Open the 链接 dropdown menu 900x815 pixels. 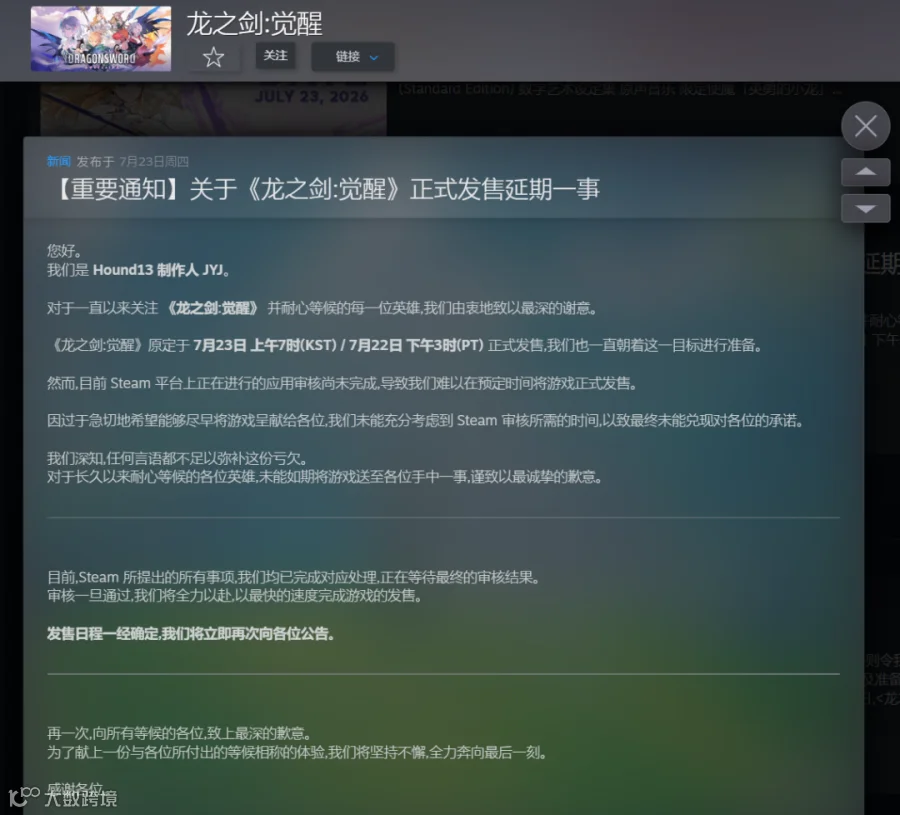pyautogui.click(x=353, y=57)
